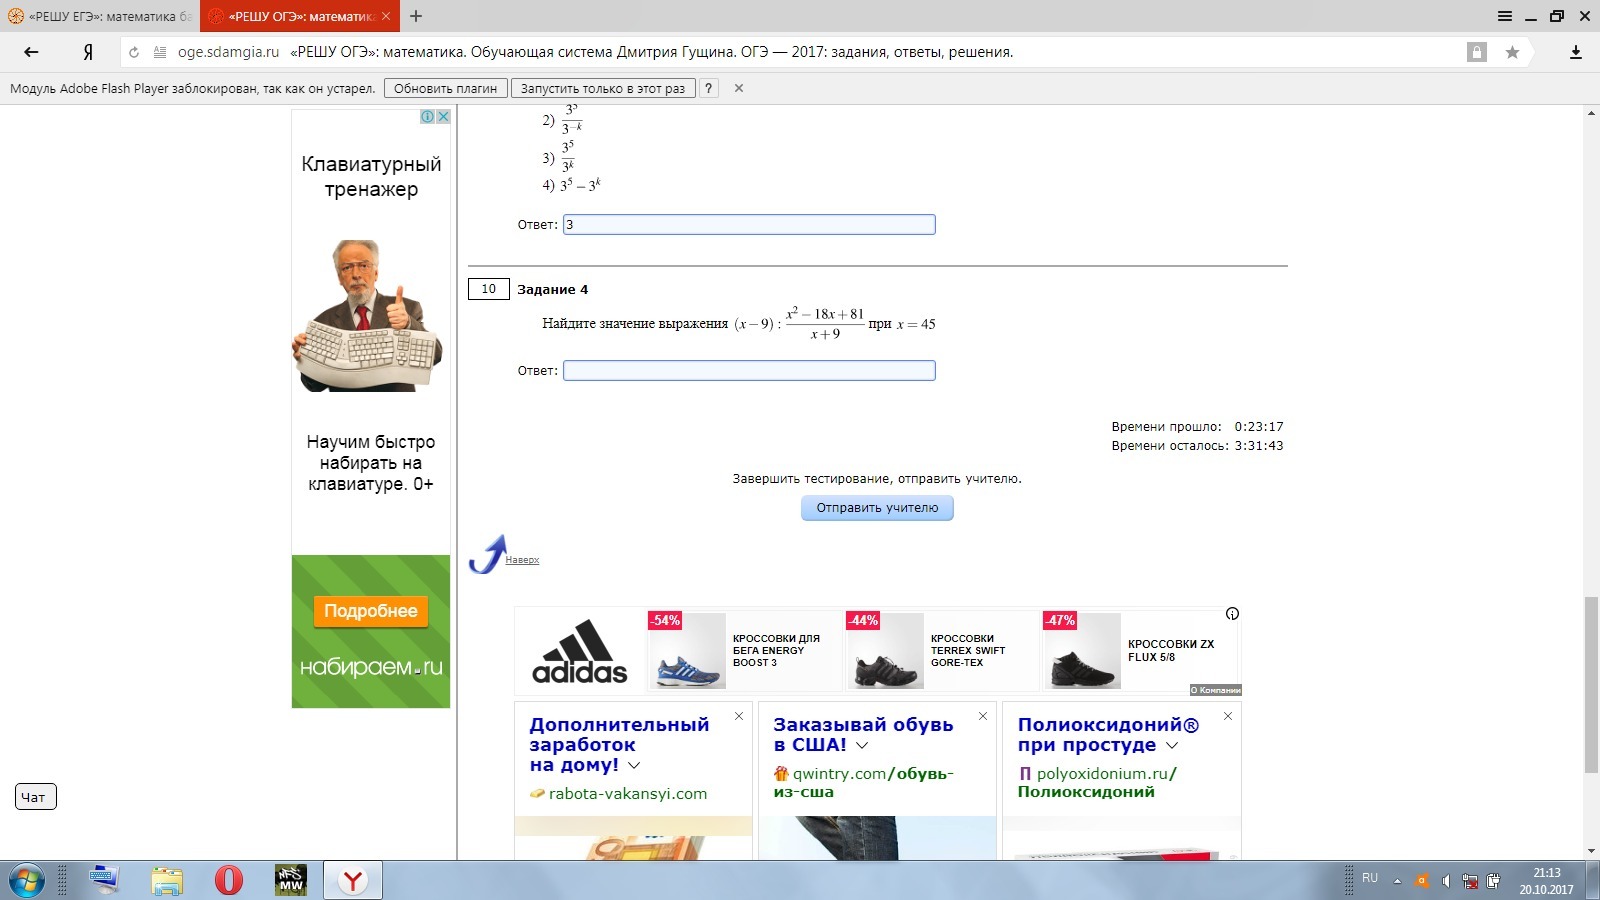The image size is (1600, 900).
Task: Click the Обновить плагин button
Action: pyautogui.click(x=445, y=88)
